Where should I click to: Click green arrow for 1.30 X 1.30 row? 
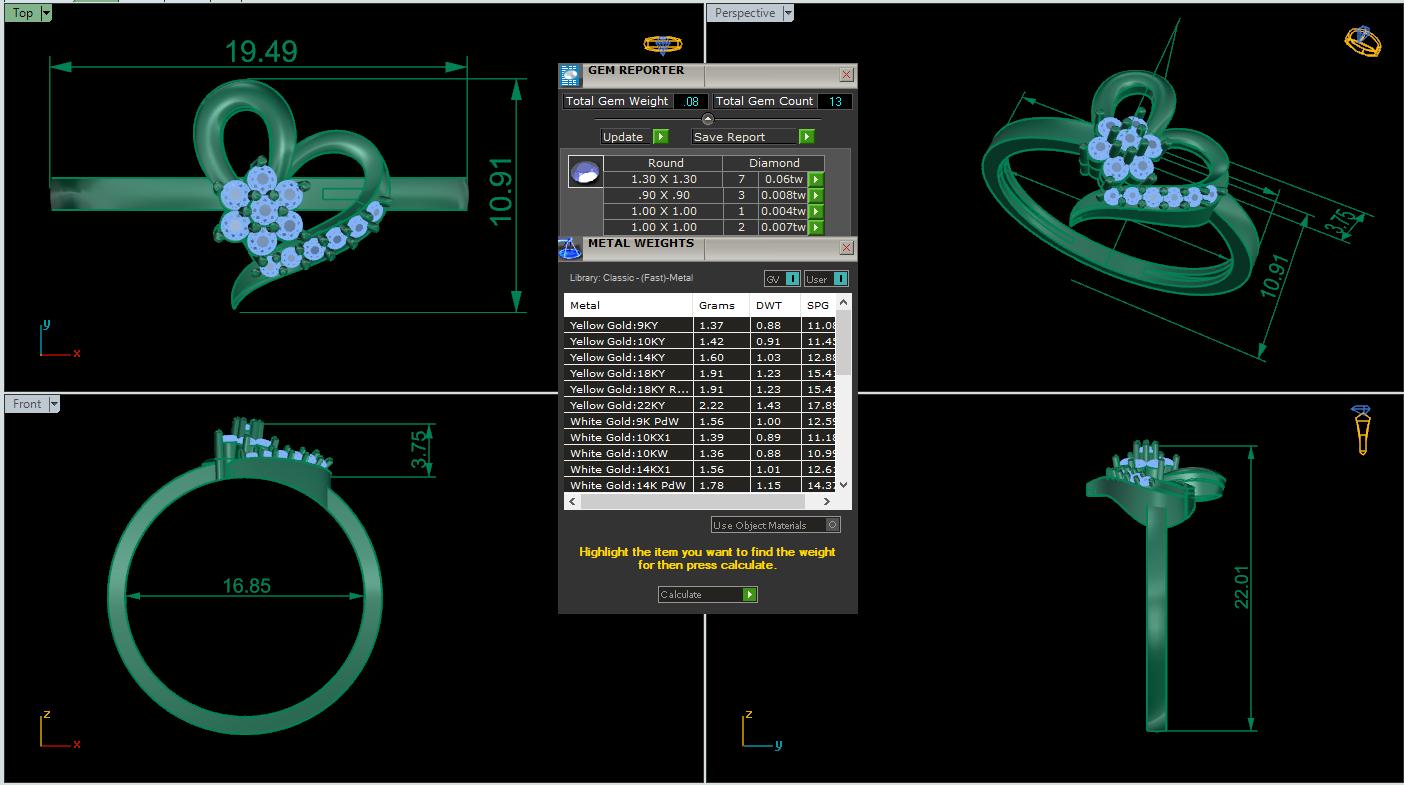[x=816, y=179]
